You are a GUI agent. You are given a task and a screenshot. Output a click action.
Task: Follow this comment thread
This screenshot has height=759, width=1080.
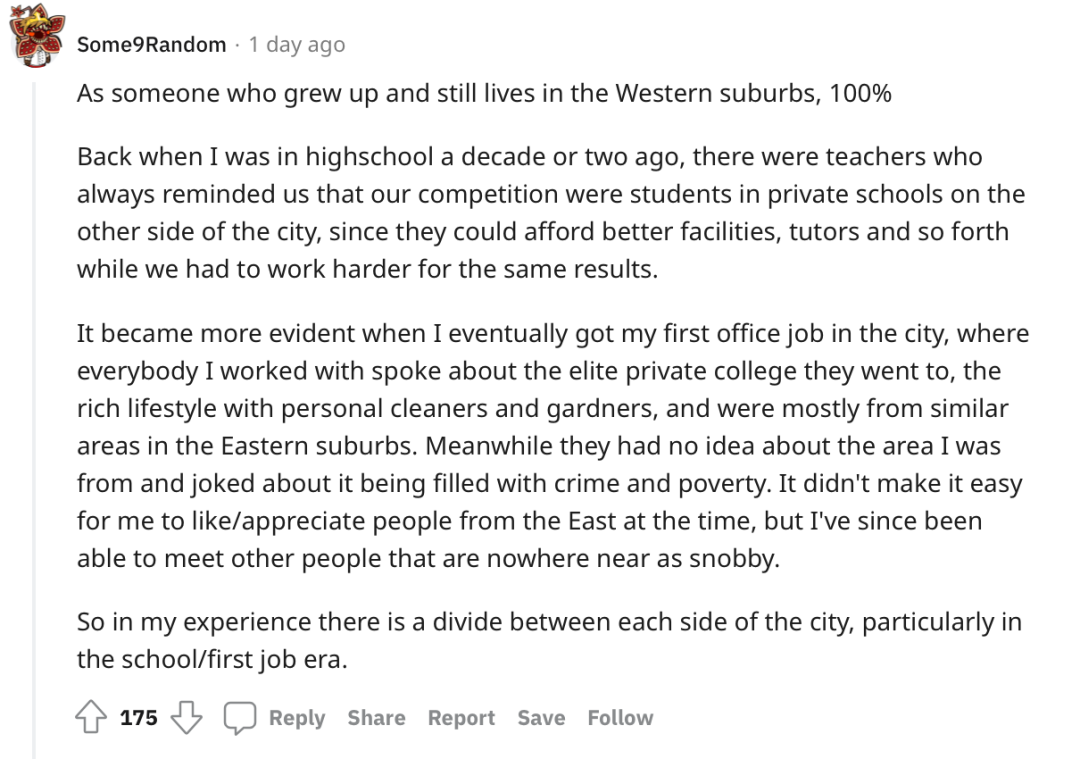tap(620, 718)
